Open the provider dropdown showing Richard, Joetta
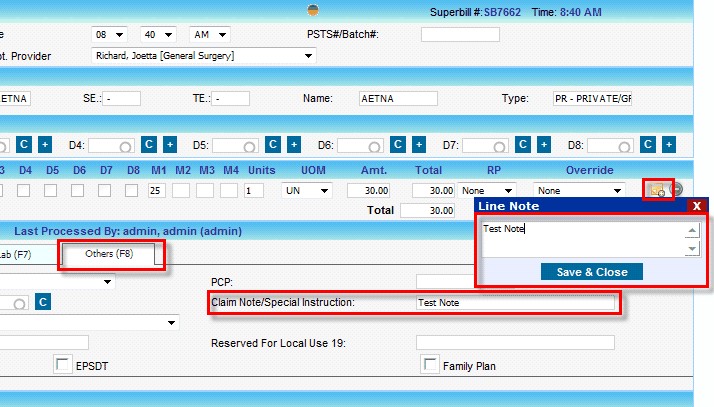Image resolution: width=714 pixels, height=407 pixels. pyautogui.click(x=203, y=56)
